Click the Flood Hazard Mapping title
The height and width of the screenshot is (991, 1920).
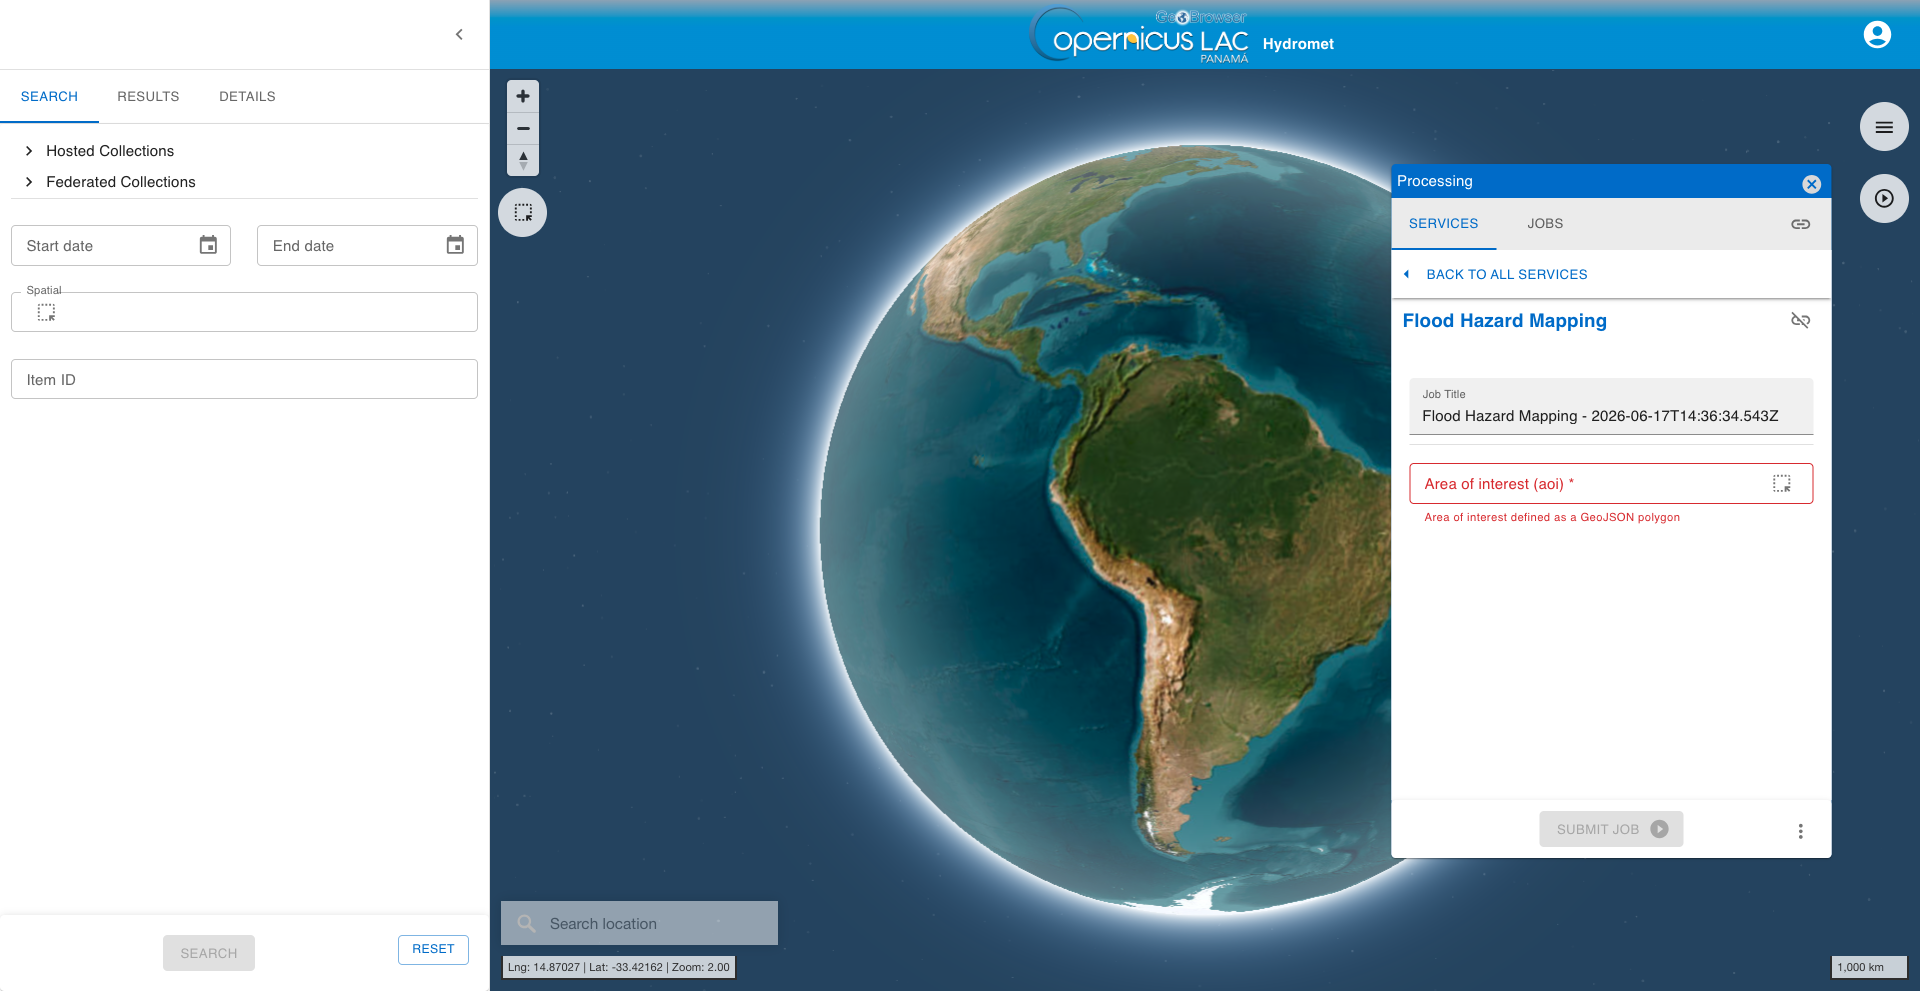[1504, 321]
